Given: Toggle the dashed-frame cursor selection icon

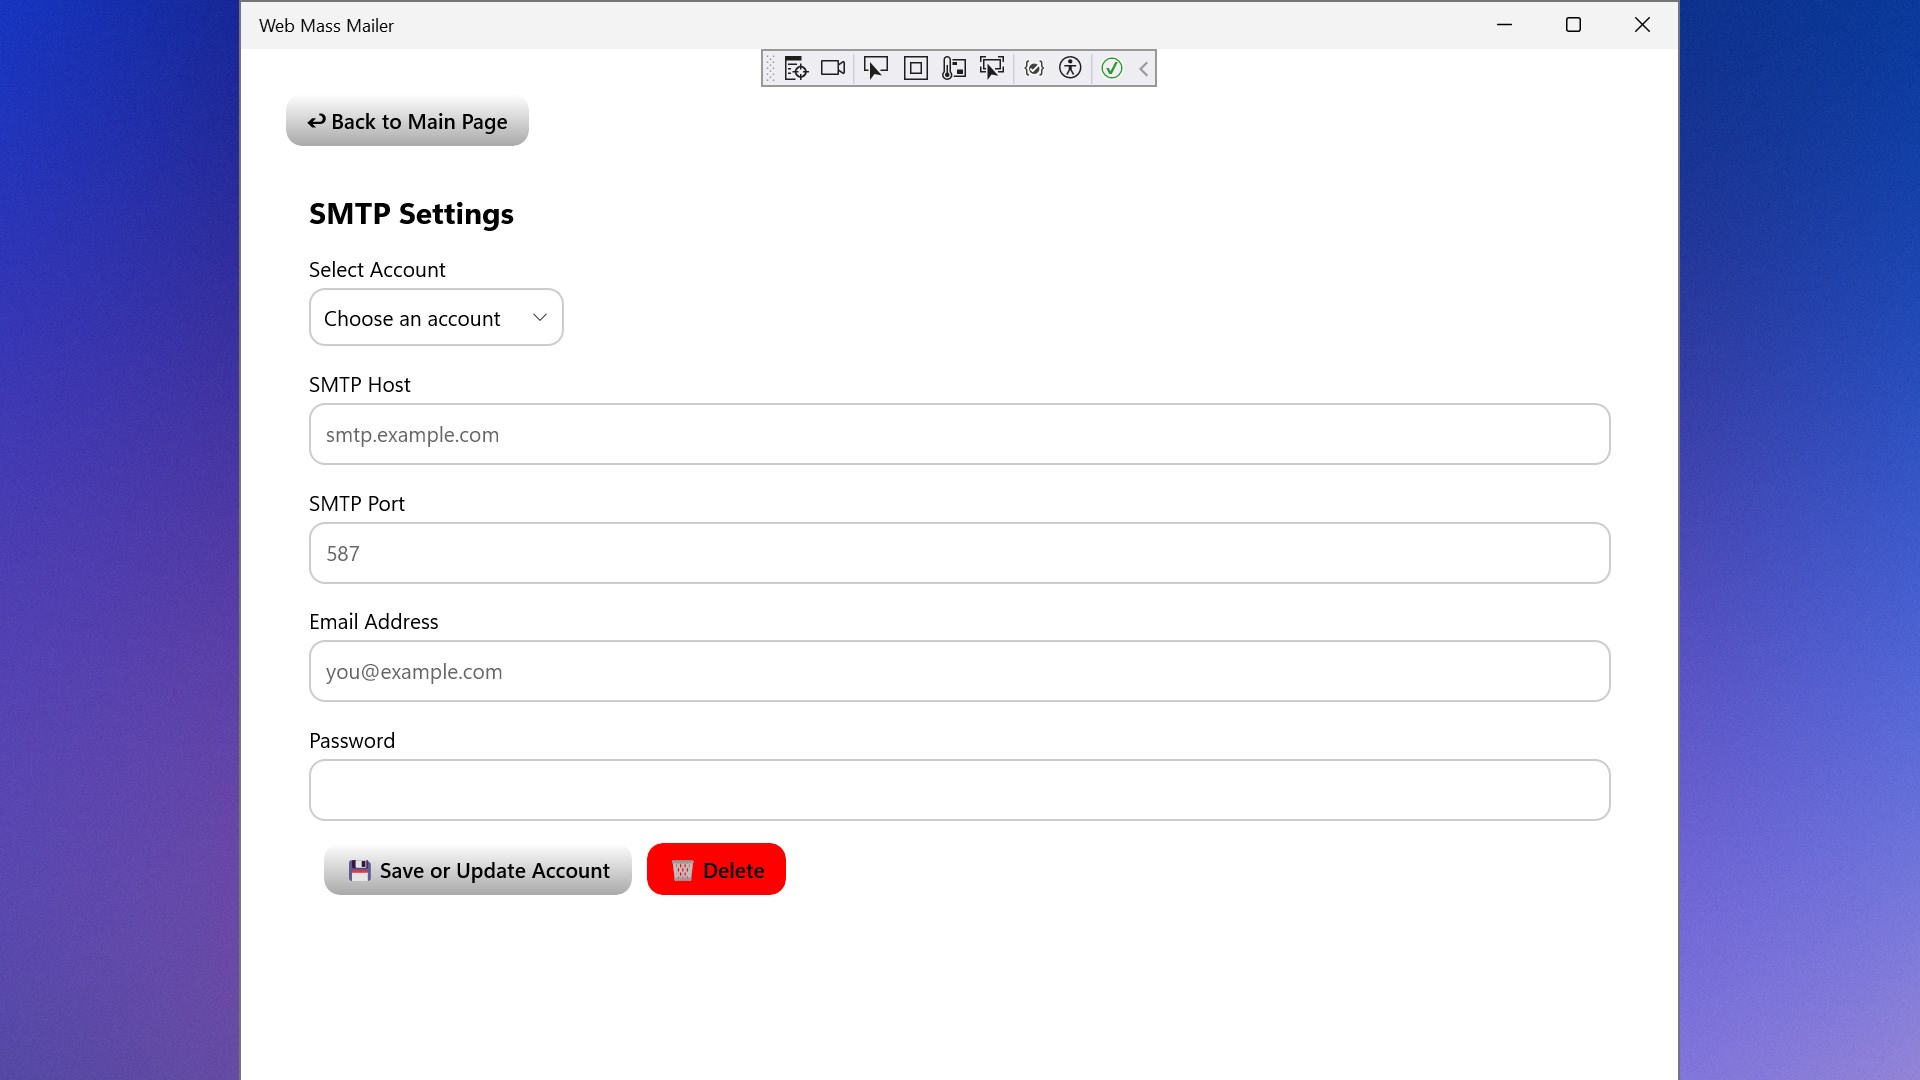Looking at the screenshot, I should pyautogui.click(x=992, y=68).
